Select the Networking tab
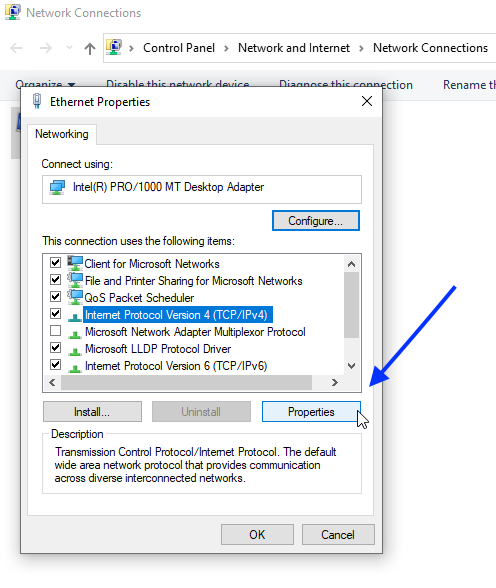Viewport: 496px width, 588px height. click(62, 134)
